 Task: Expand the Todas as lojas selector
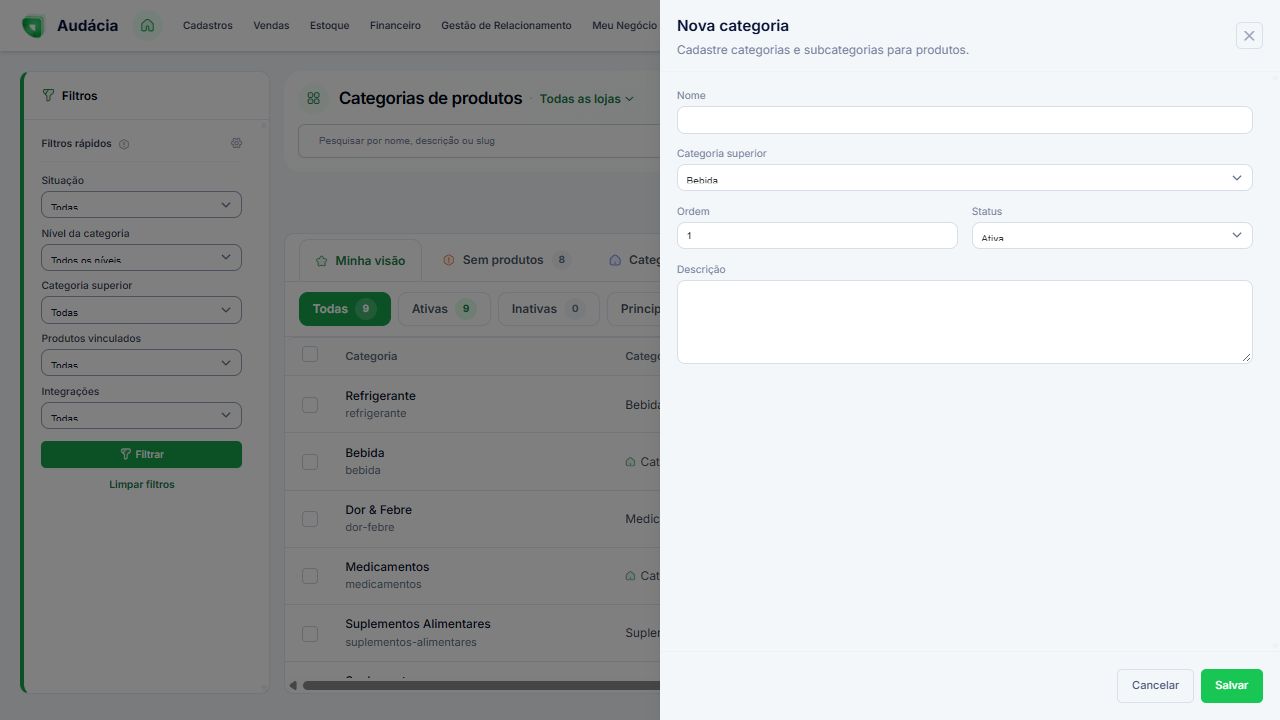tap(587, 99)
